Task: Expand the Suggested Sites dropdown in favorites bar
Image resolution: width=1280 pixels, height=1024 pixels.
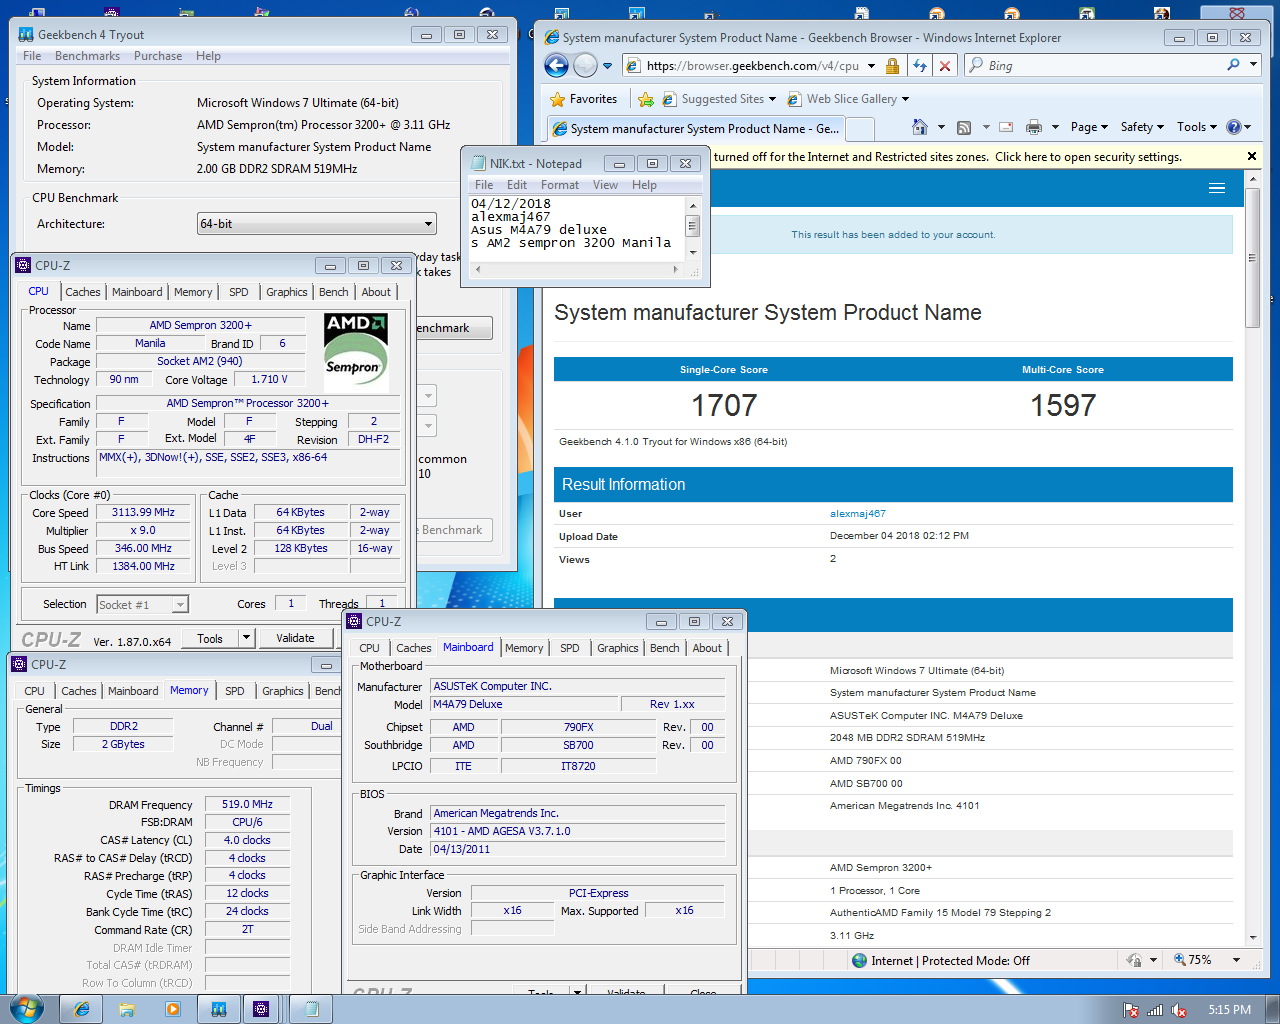Action: 772,99
